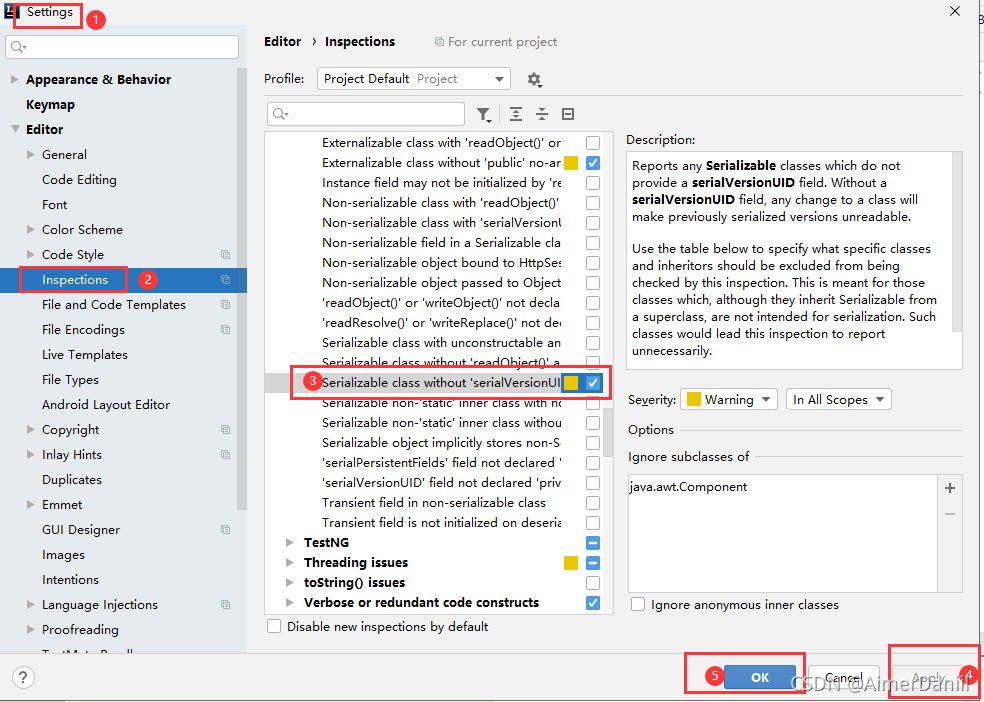Toggle the Threading issues group checkbox
984x702 pixels.
(592, 563)
